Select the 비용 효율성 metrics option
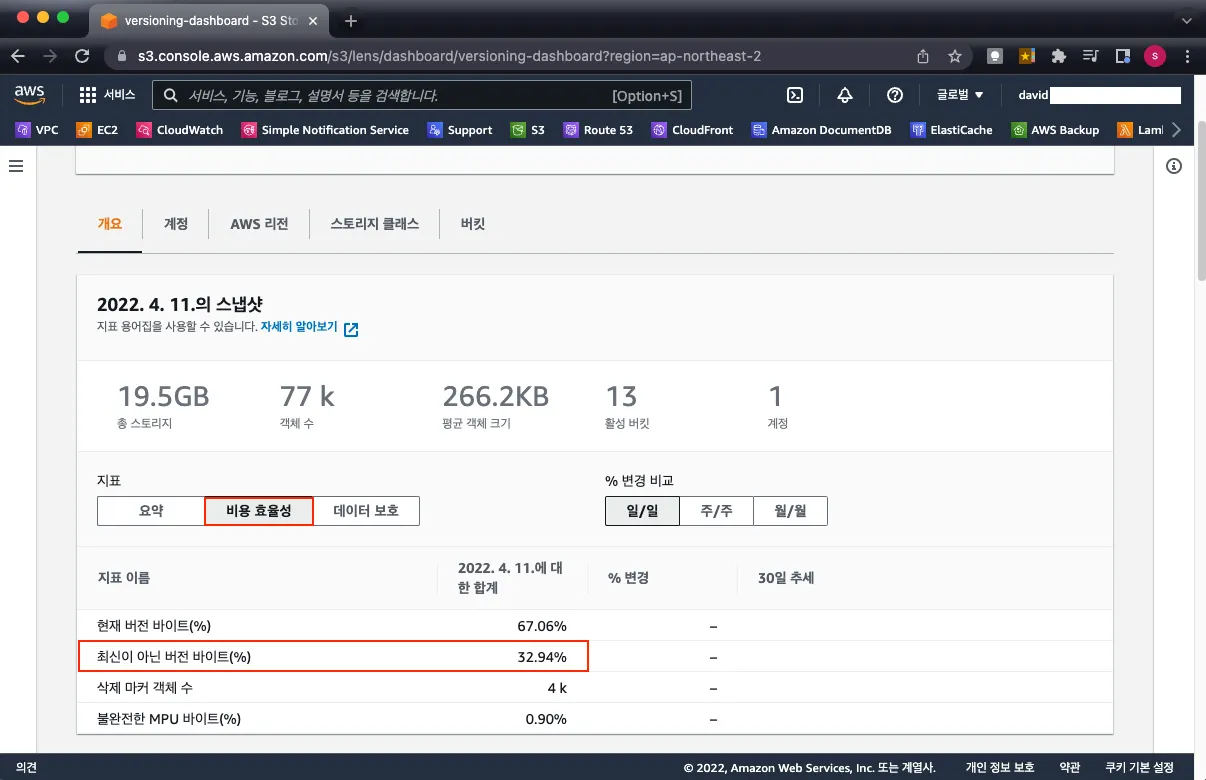This screenshot has width=1206, height=780. click(x=259, y=511)
